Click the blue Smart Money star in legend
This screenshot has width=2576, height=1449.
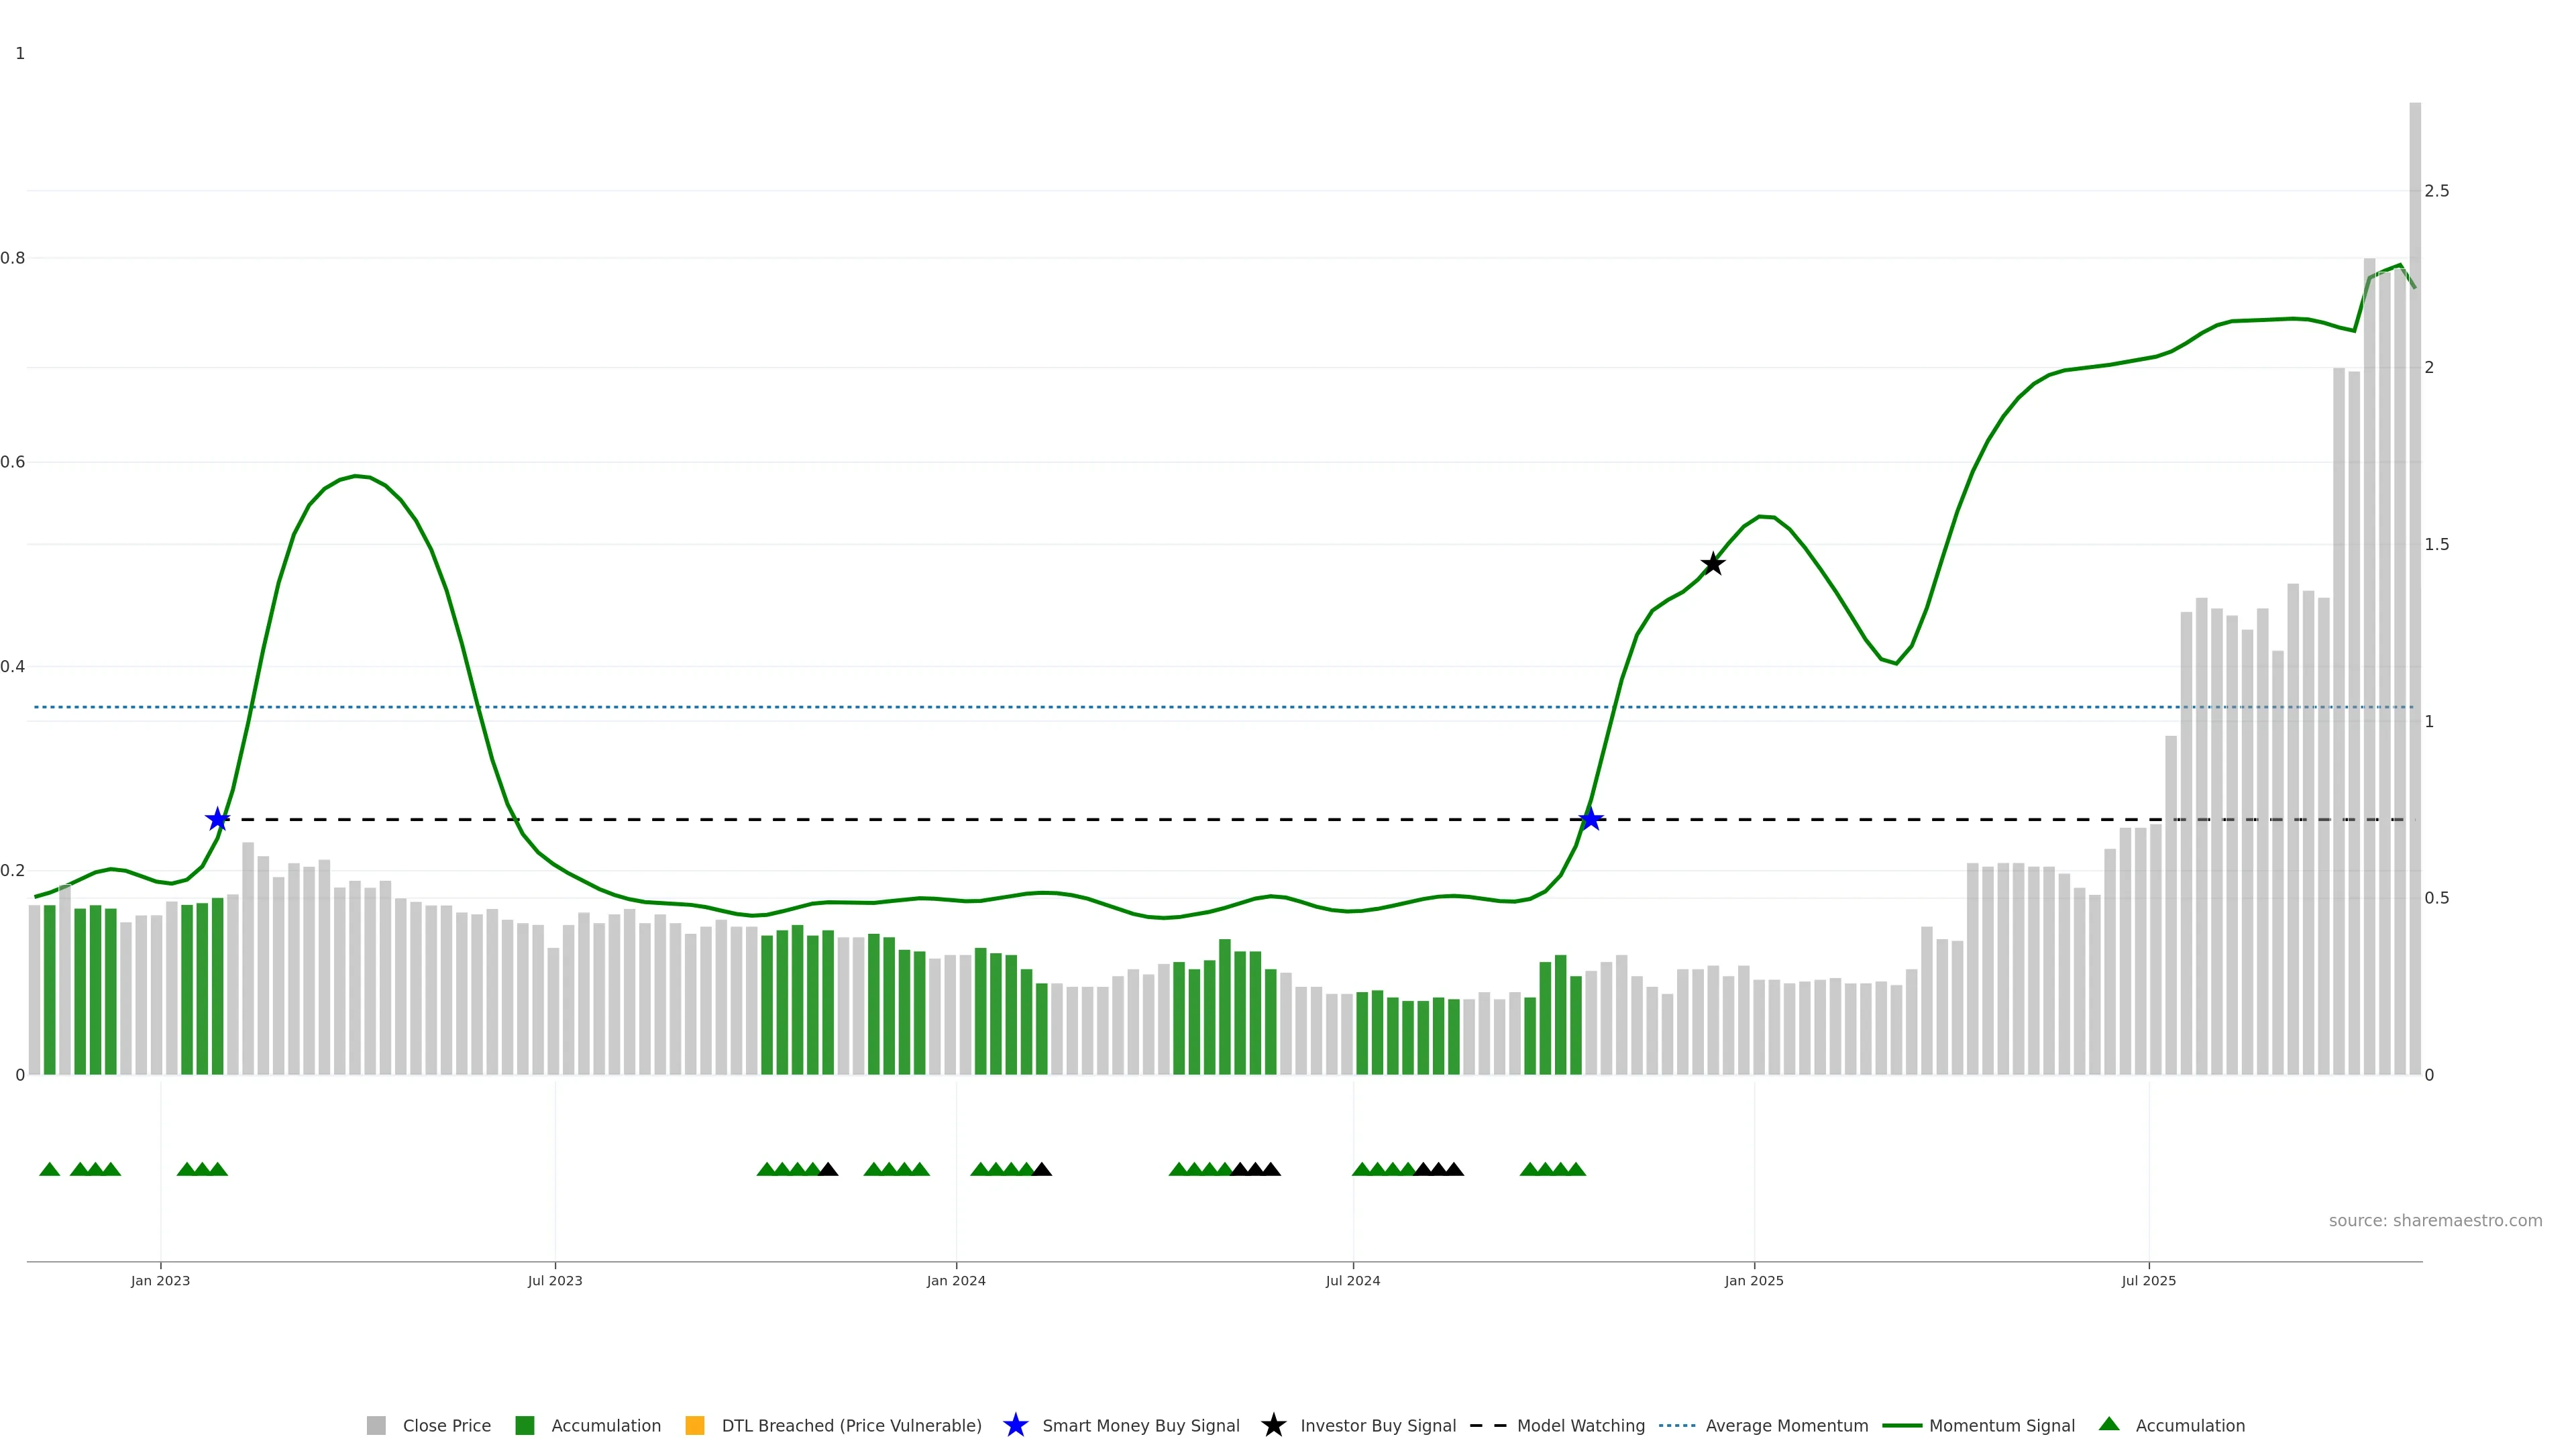click(1015, 1425)
